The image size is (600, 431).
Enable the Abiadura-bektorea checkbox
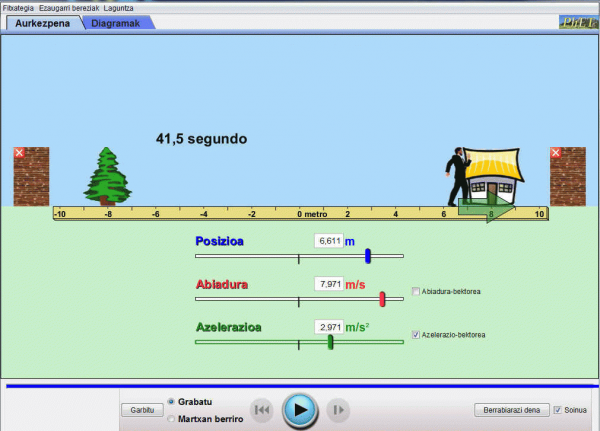tap(416, 292)
